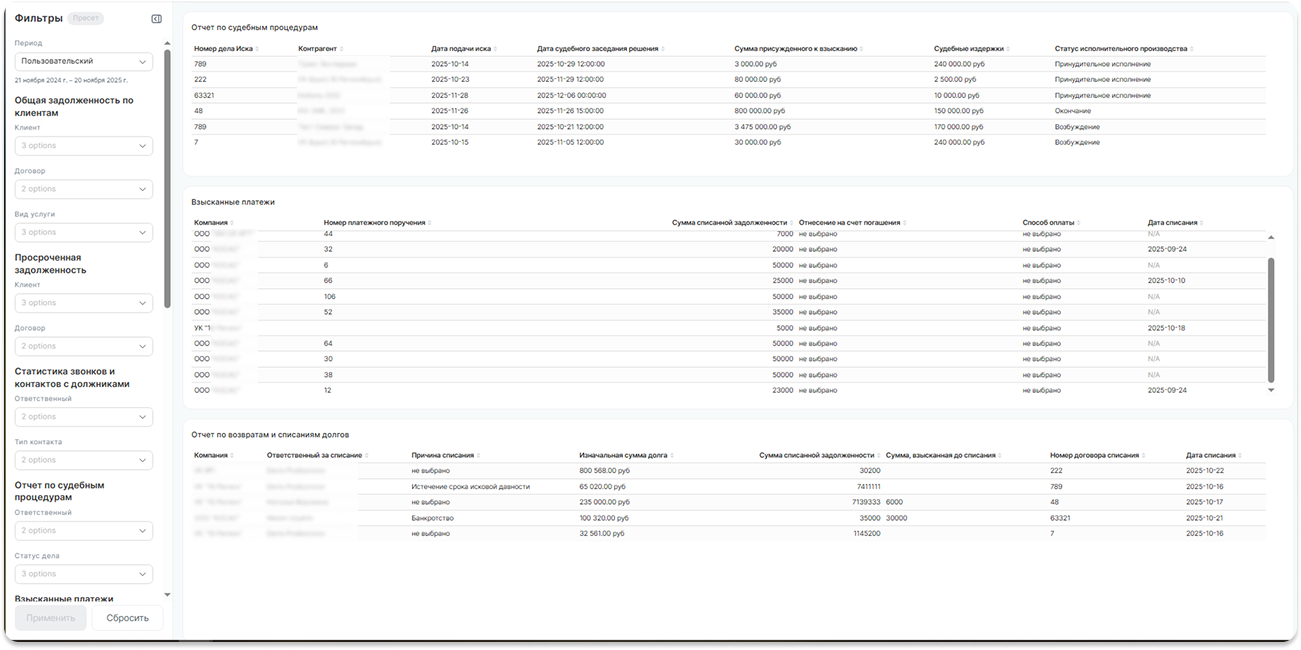The image size is (1301, 650).
Task: Sort payments by Способ оплаты icon
Action: (1079, 223)
